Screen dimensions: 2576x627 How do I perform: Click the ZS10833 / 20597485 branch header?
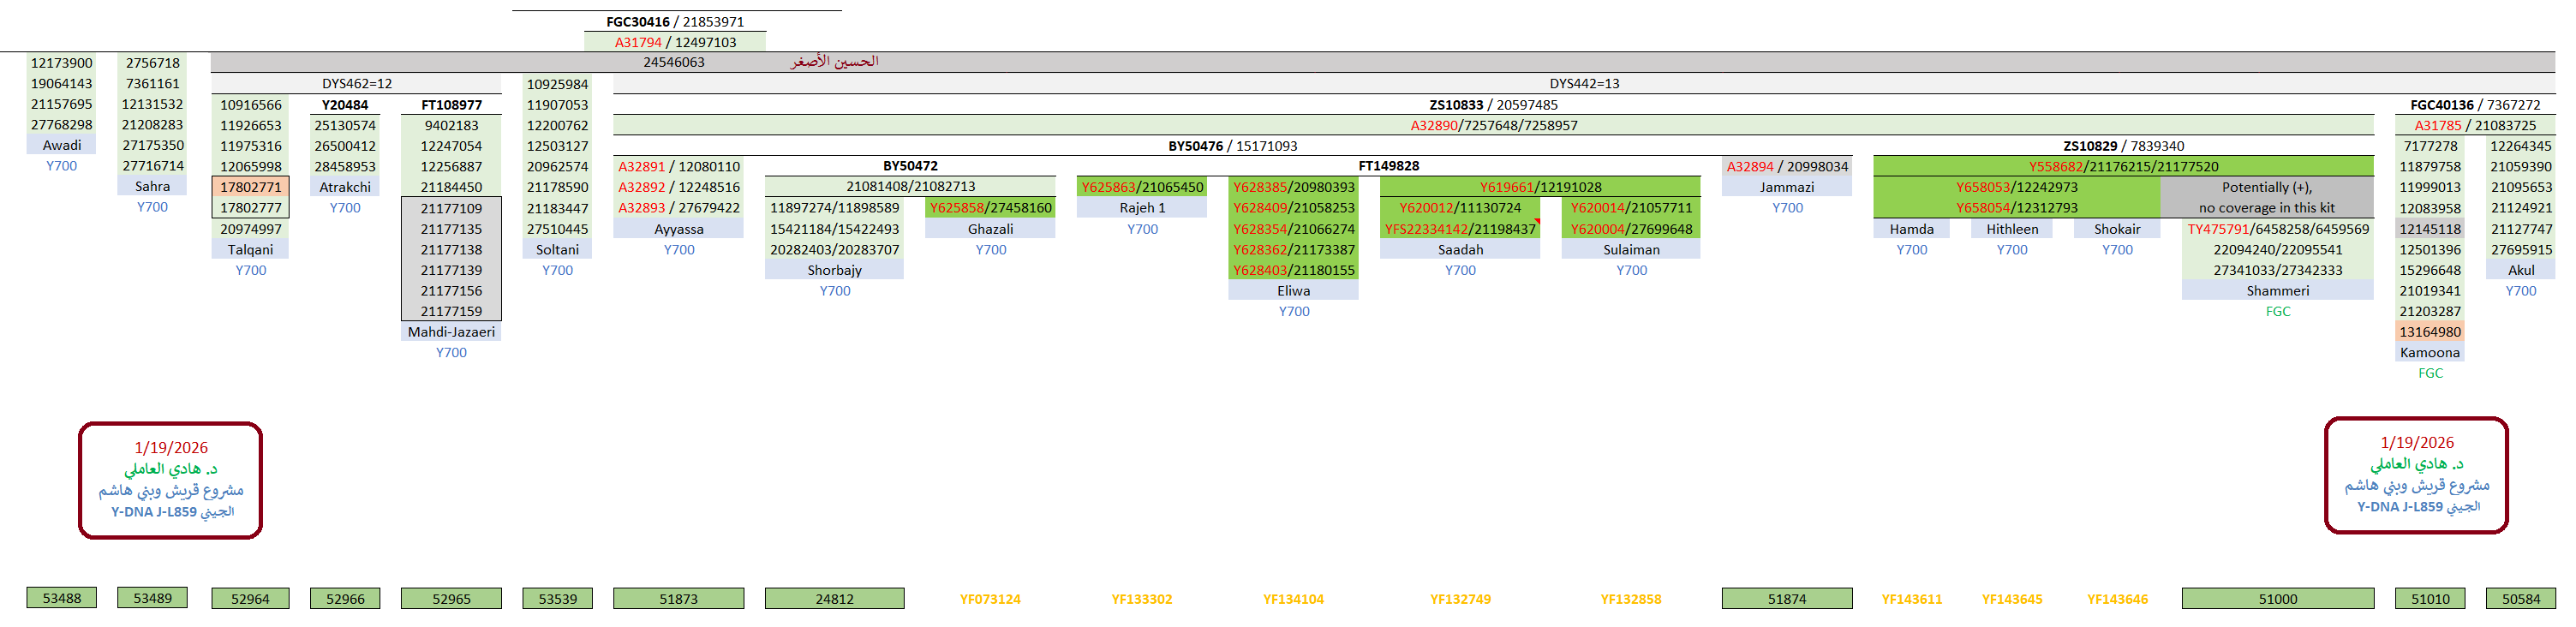(x=1492, y=105)
